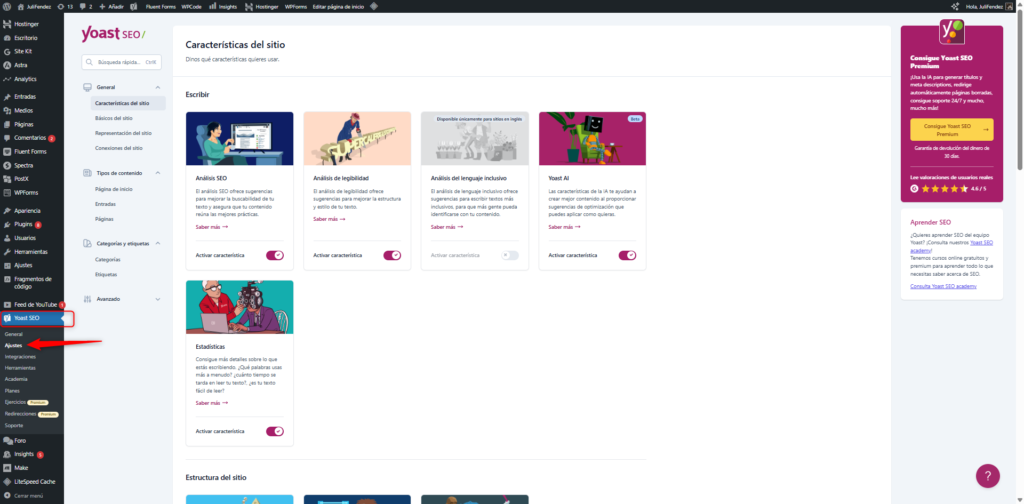
Task: Open Hostinger in the top admin bar
Action: pyautogui.click(x=262, y=6)
